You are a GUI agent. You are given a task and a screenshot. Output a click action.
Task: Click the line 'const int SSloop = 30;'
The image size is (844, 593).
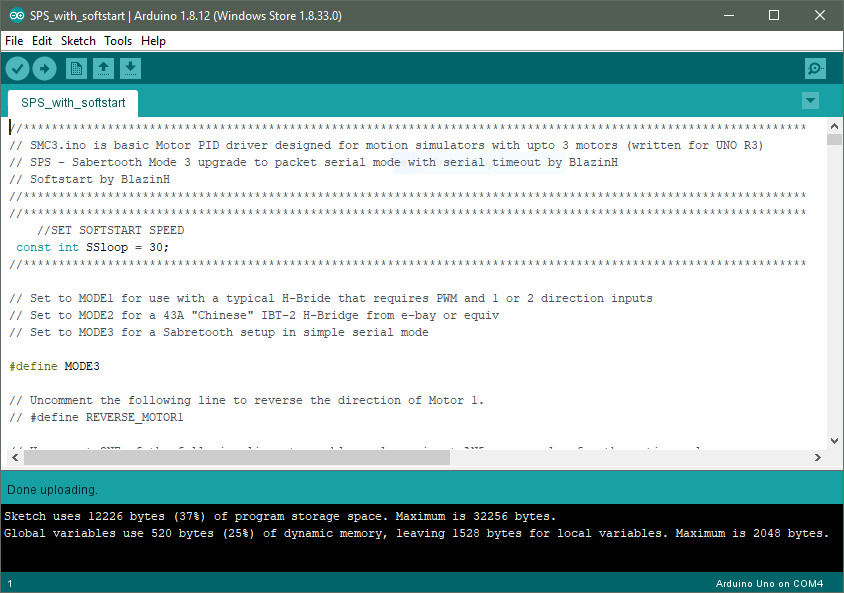(x=93, y=248)
